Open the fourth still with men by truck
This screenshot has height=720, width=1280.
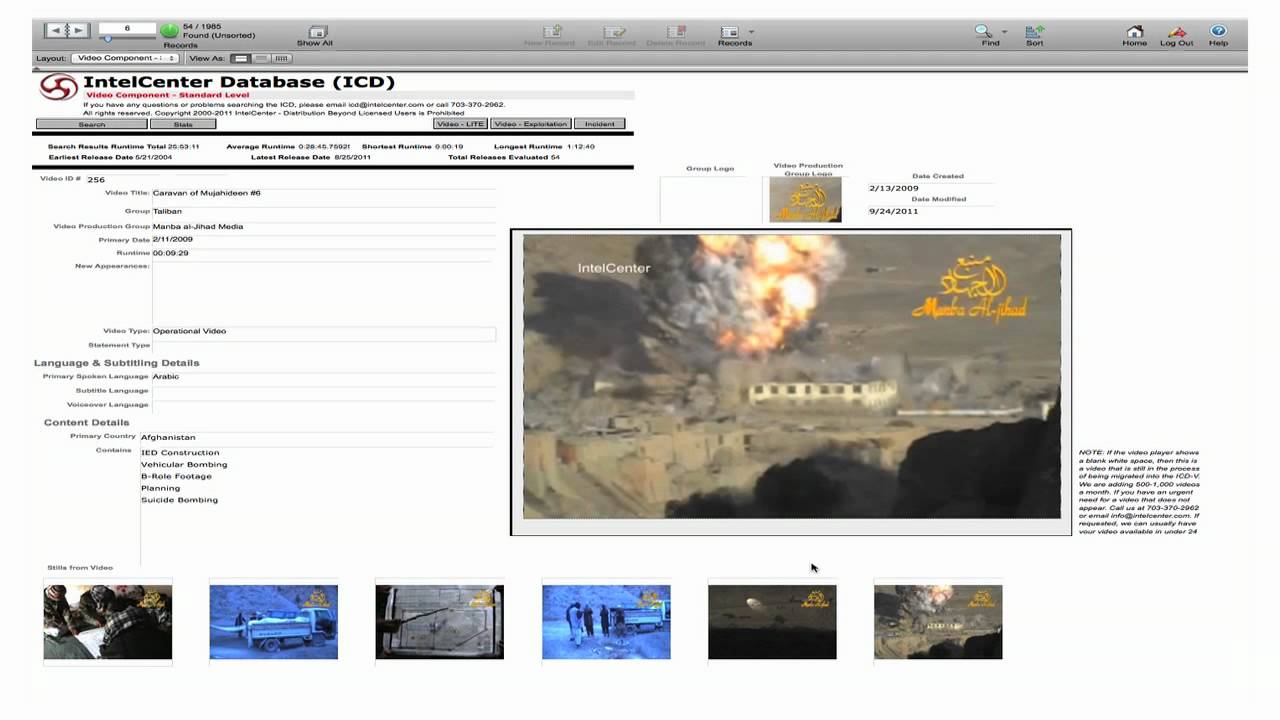point(606,622)
